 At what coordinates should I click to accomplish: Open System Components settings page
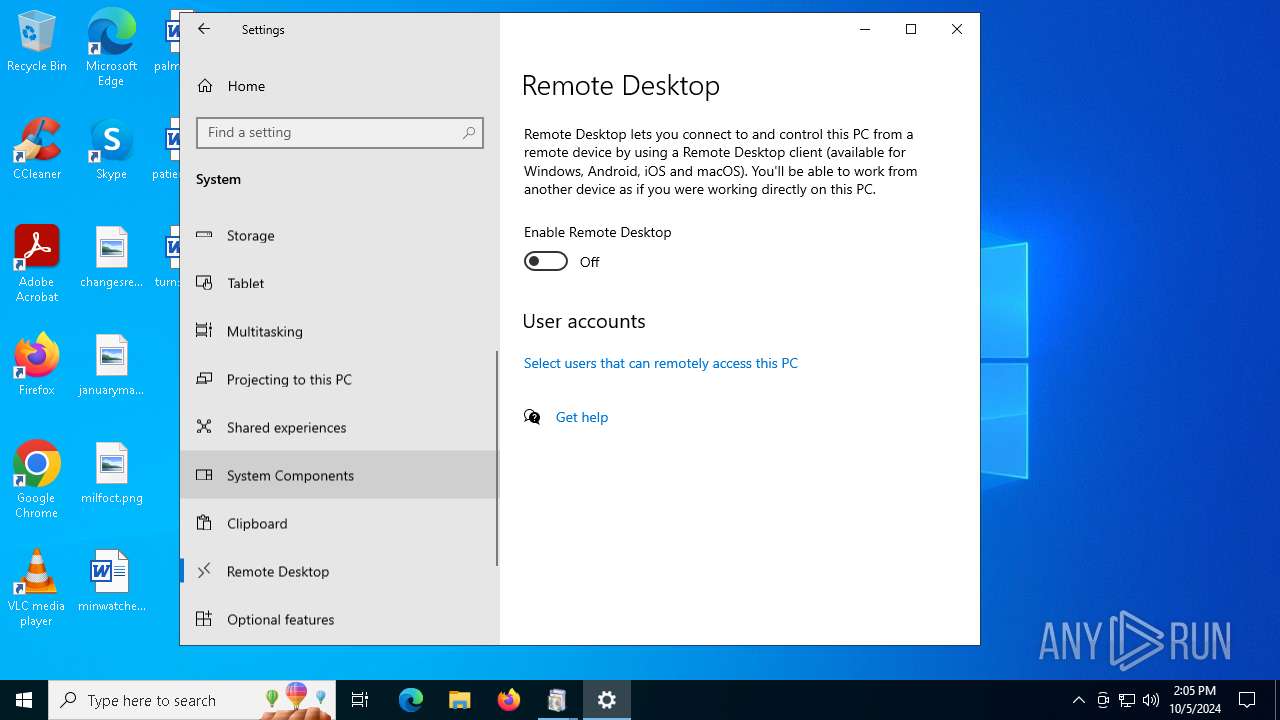coord(339,475)
